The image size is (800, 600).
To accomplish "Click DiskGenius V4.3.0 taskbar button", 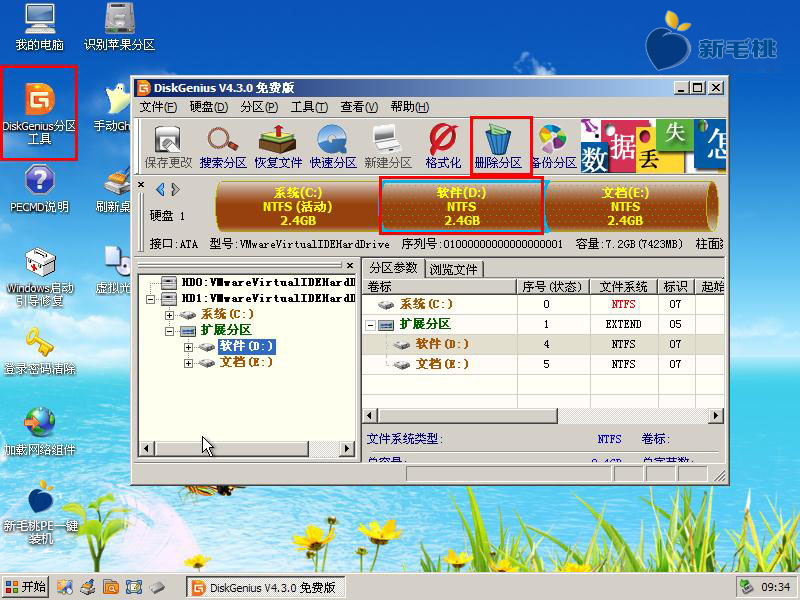I will [265, 587].
